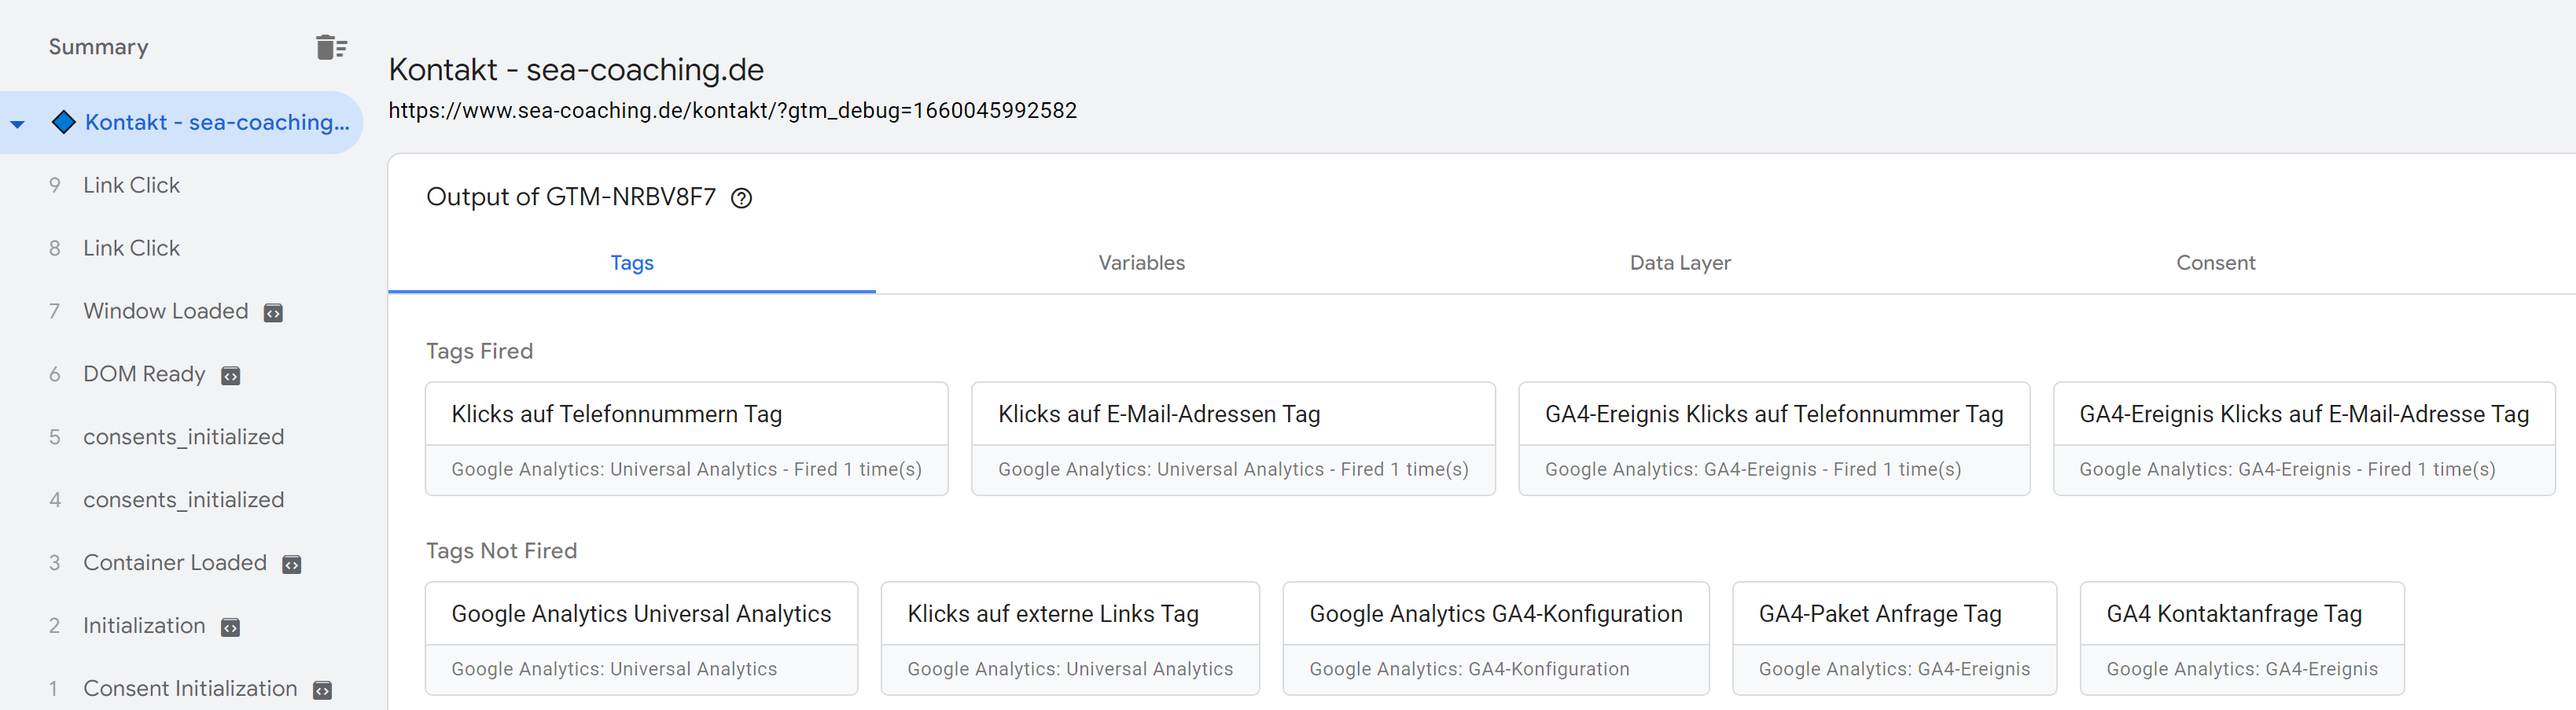Click the Kontakt - sea-coaching.de page heading
Viewport: 2576px width, 710px height.
tap(576, 70)
